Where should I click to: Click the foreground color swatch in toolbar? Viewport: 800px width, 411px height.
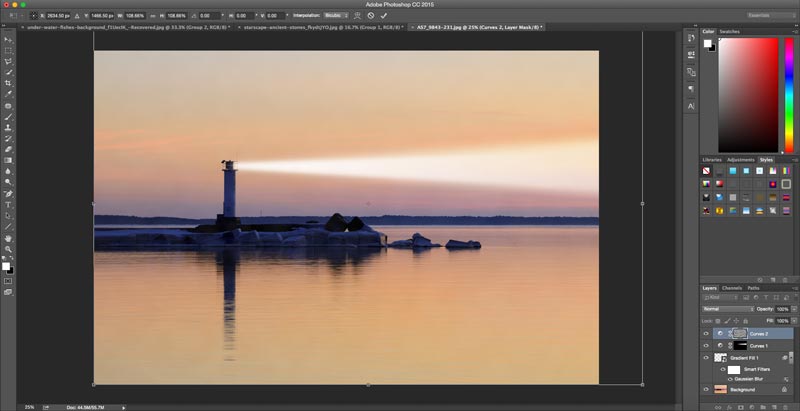(x=6, y=266)
